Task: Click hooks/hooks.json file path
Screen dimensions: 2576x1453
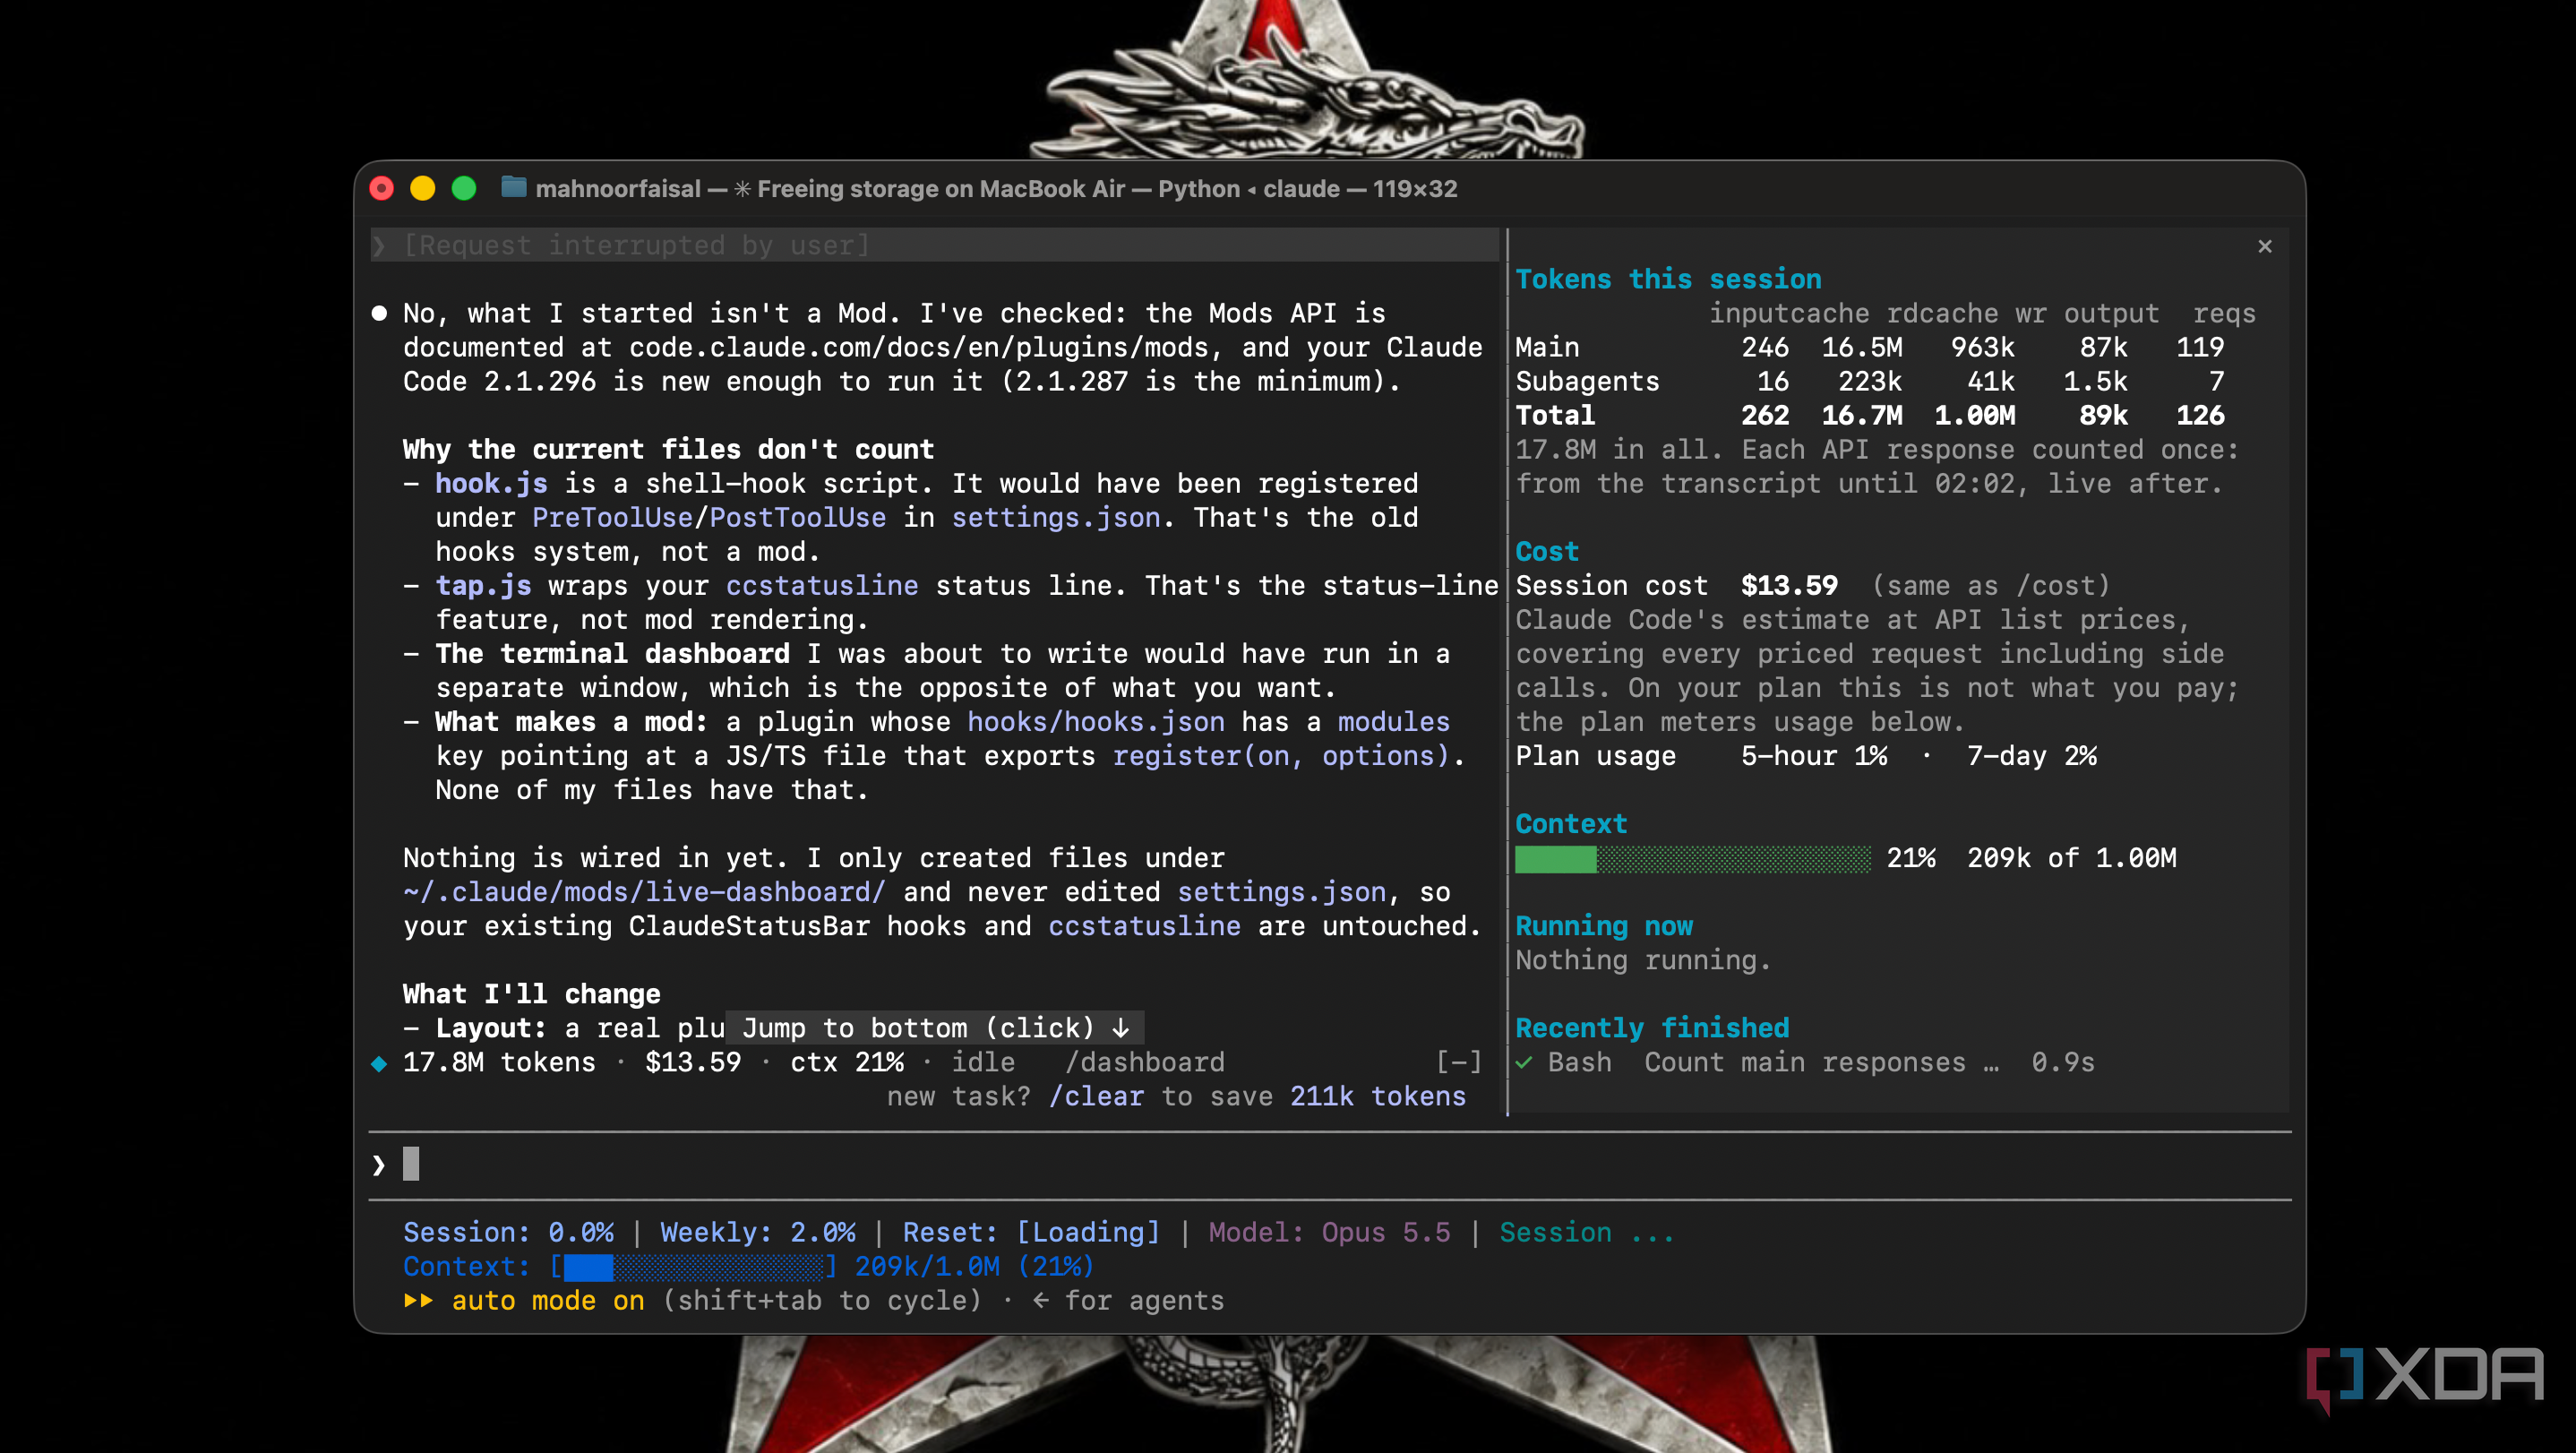Action: [x=1096, y=722]
